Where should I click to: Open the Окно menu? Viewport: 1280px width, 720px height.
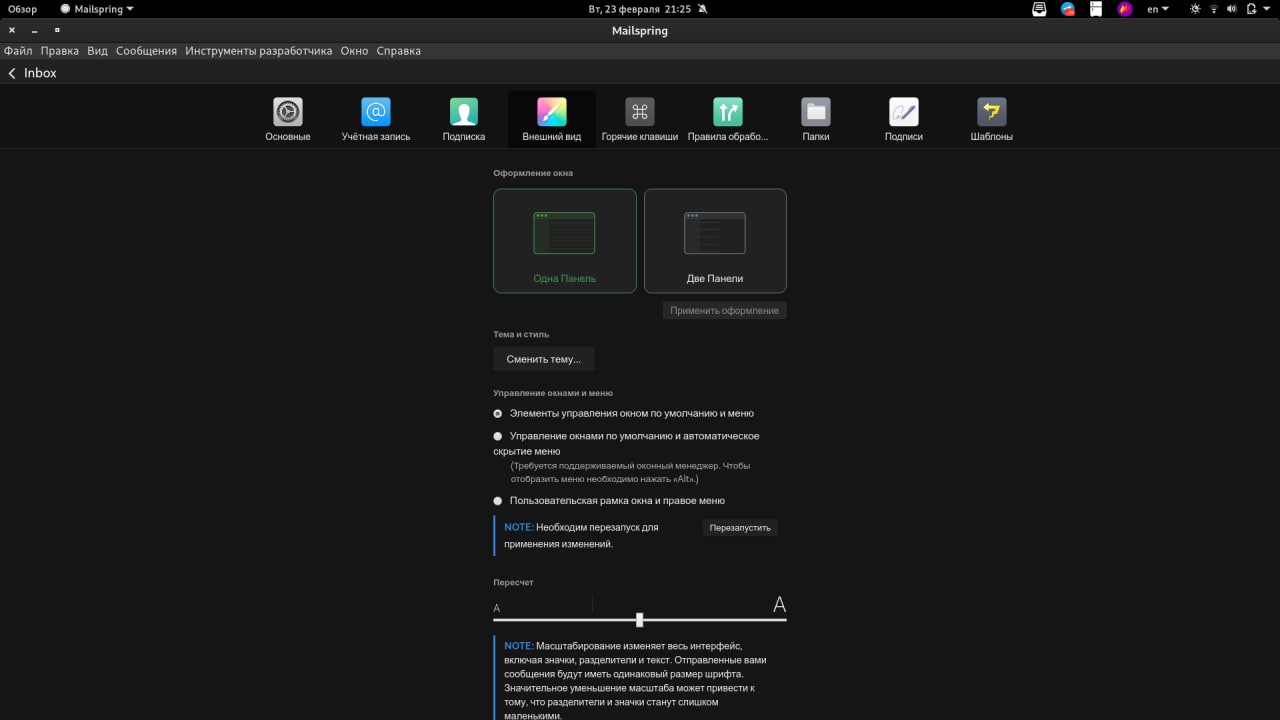[x=354, y=51]
